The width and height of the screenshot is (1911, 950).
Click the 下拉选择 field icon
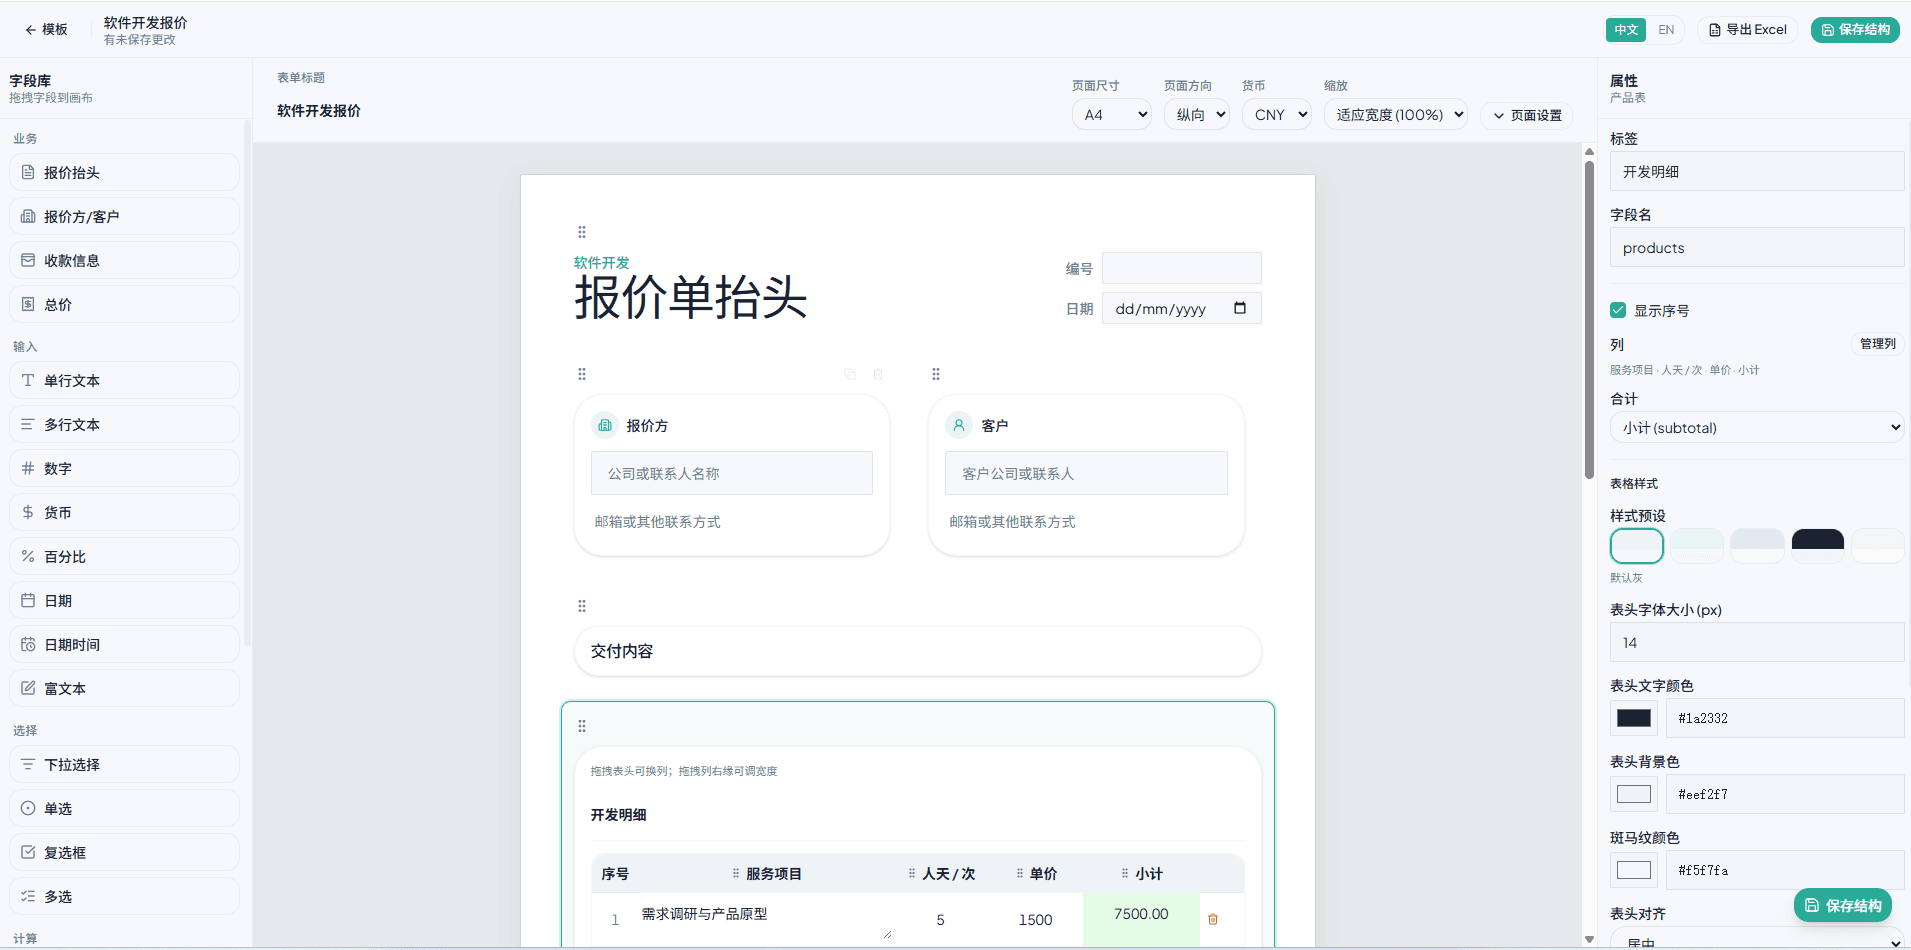[x=28, y=764]
